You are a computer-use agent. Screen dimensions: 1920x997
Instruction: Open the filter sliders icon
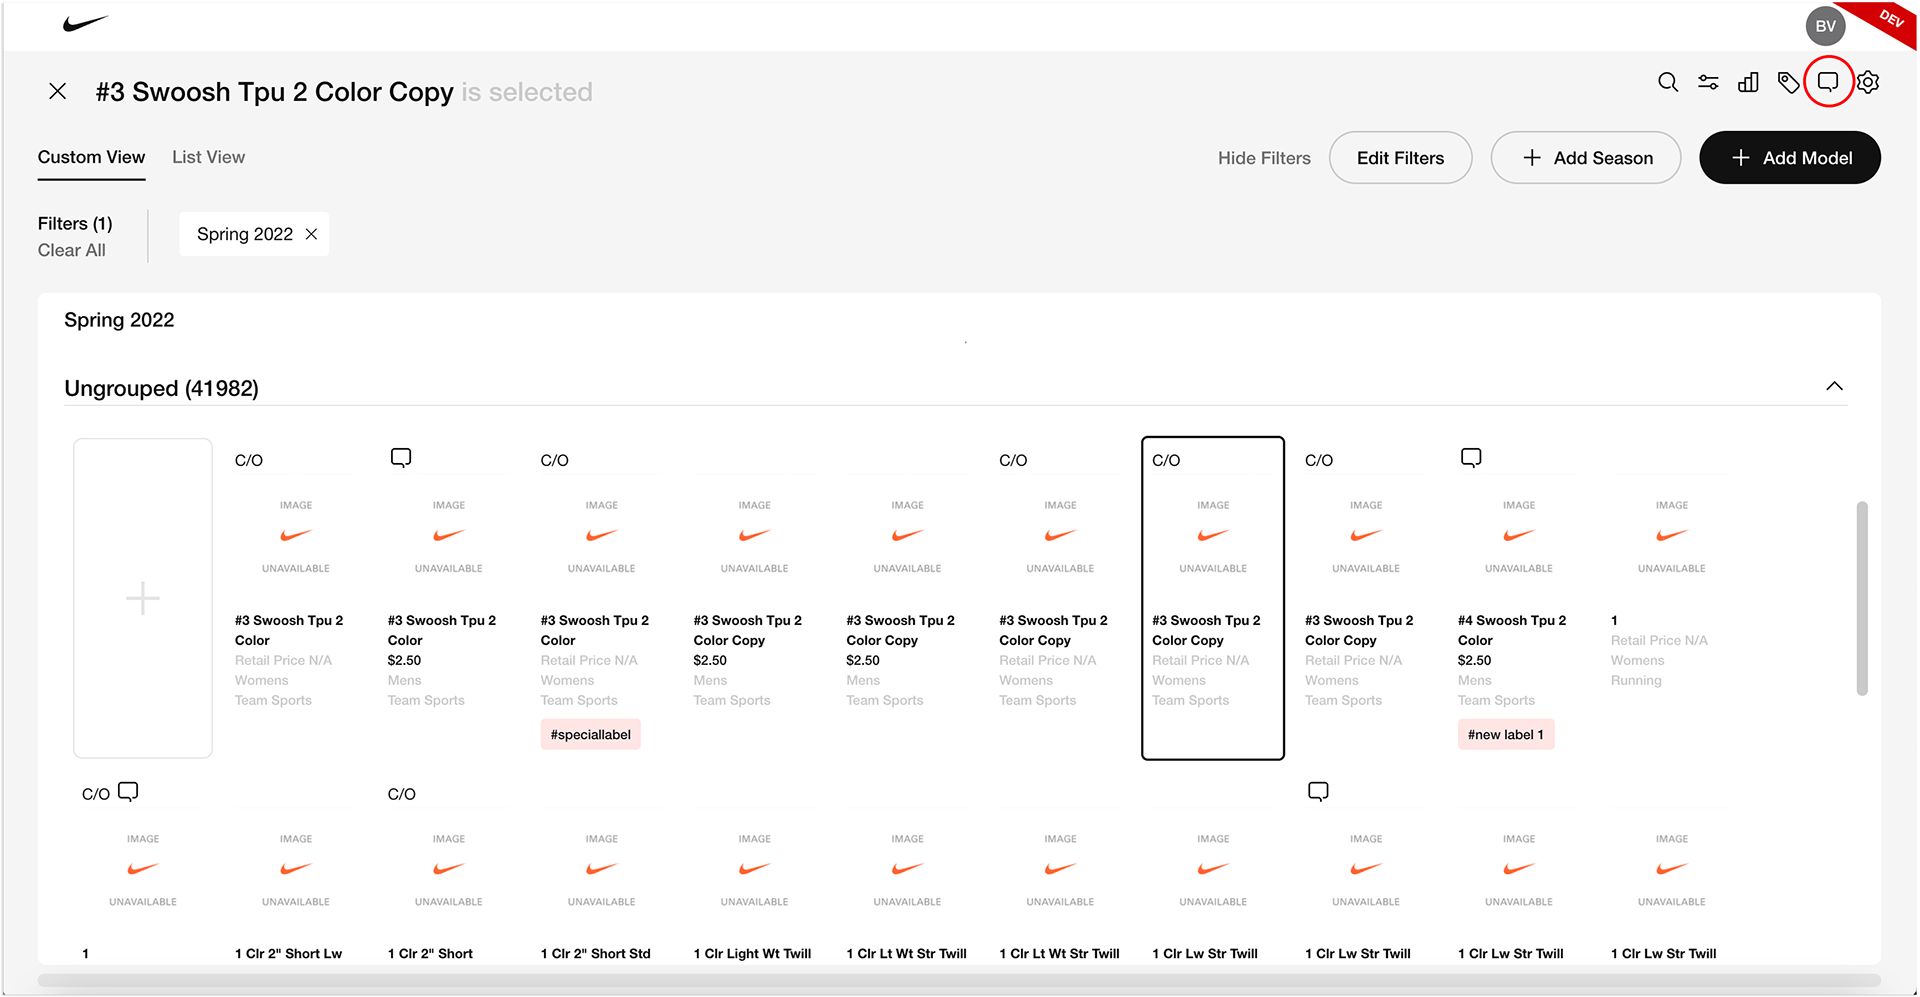click(x=1708, y=83)
